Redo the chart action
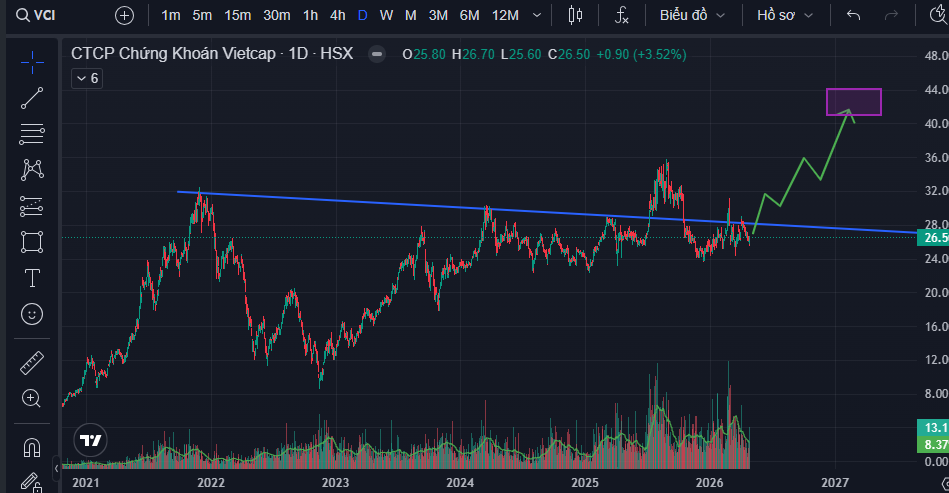 coord(891,15)
